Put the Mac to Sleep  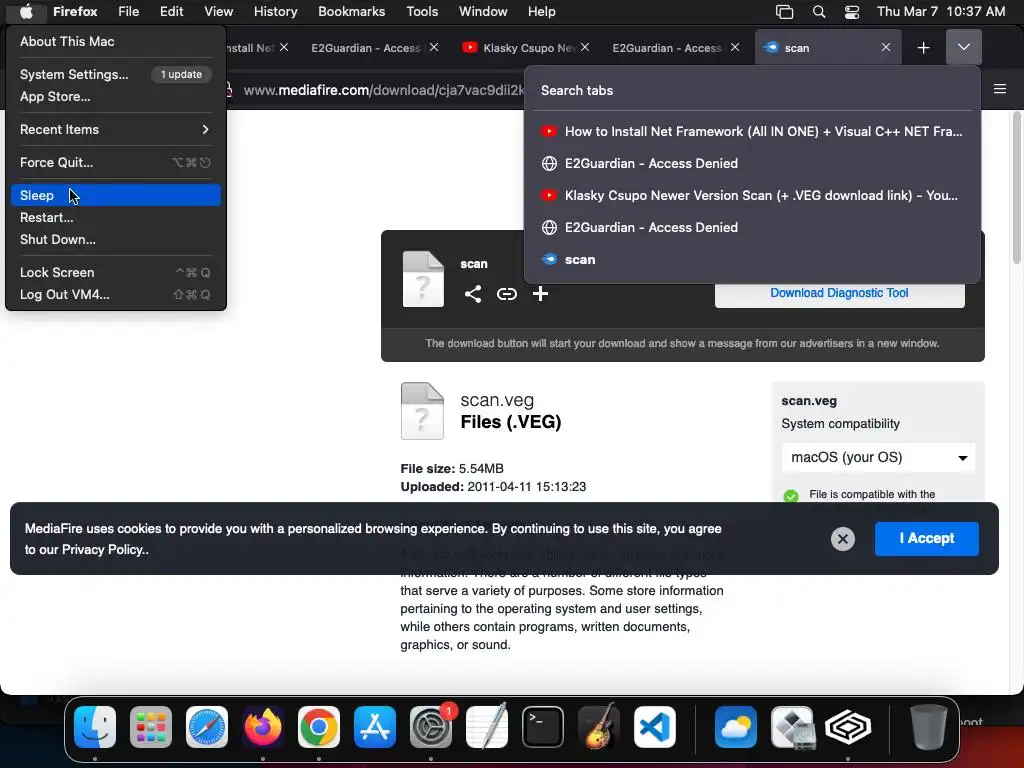pos(116,195)
